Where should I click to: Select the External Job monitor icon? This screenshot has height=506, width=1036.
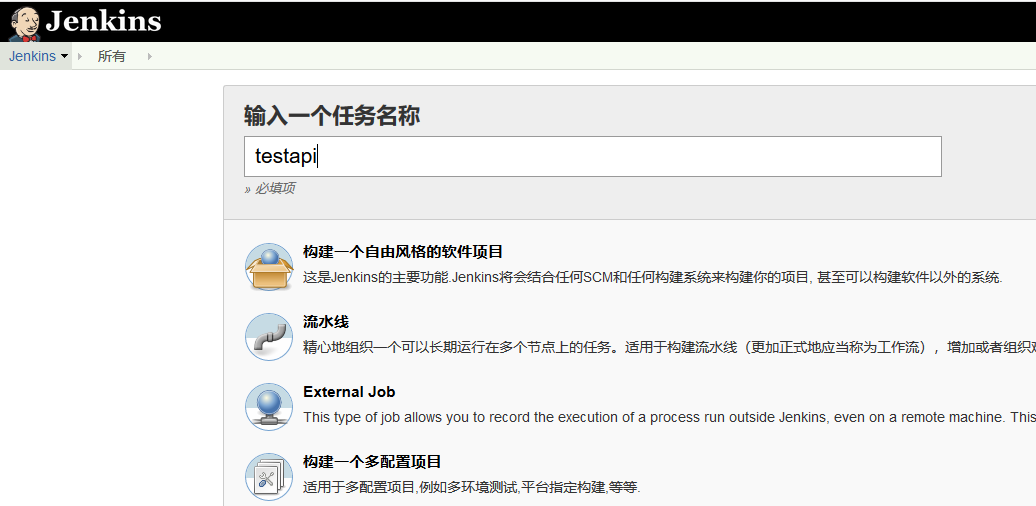point(268,407)
